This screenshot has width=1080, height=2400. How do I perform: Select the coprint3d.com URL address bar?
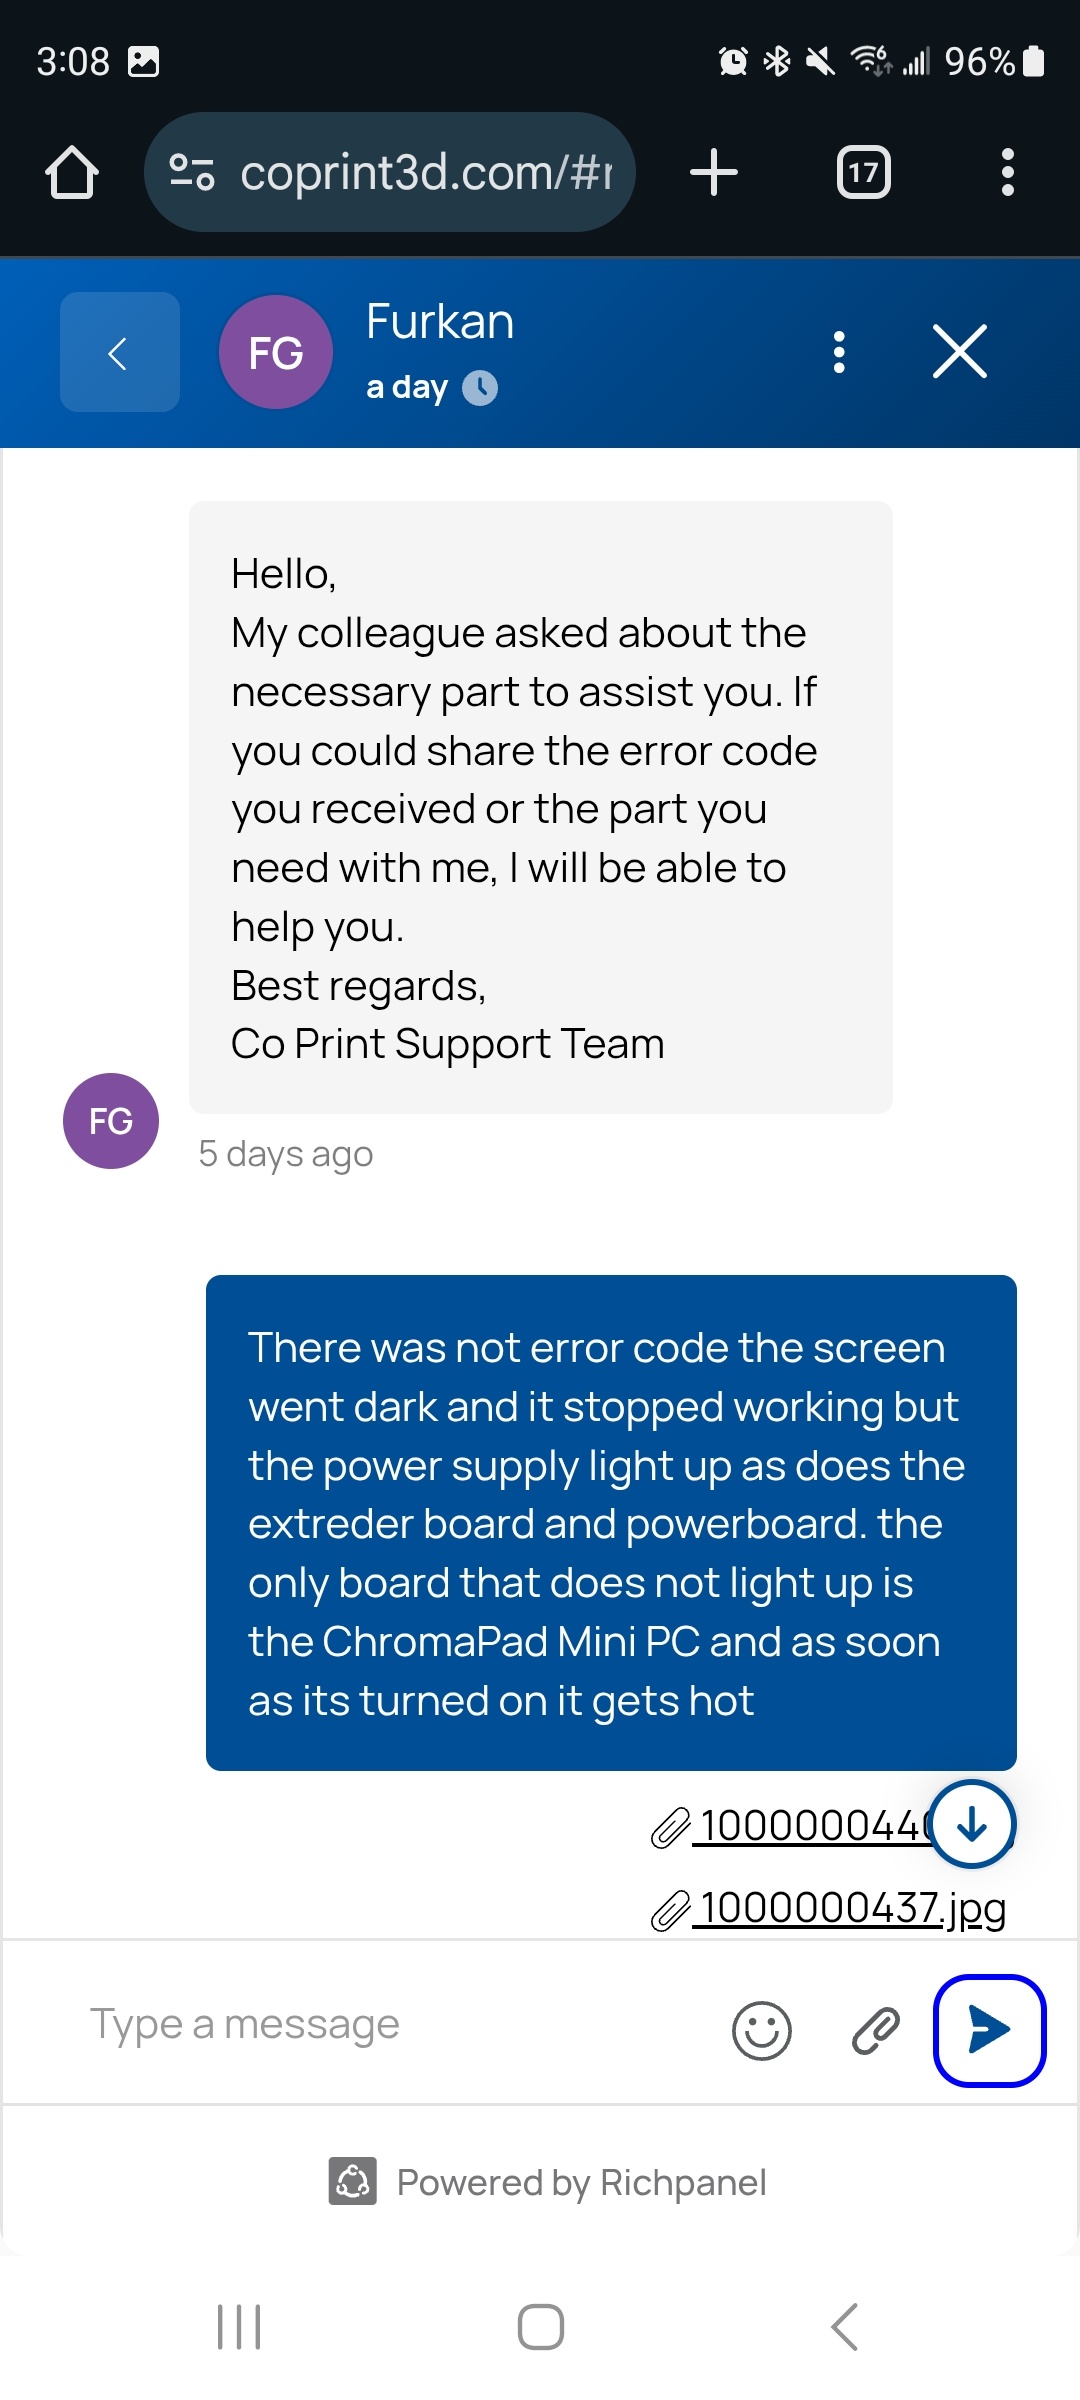click(x=390, y=172)
